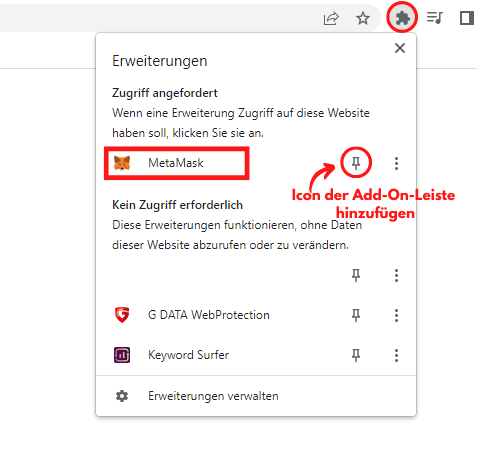Toggle the browser side panel icon
This screenshot has width=477, height=453.
(x=467, y=18)
